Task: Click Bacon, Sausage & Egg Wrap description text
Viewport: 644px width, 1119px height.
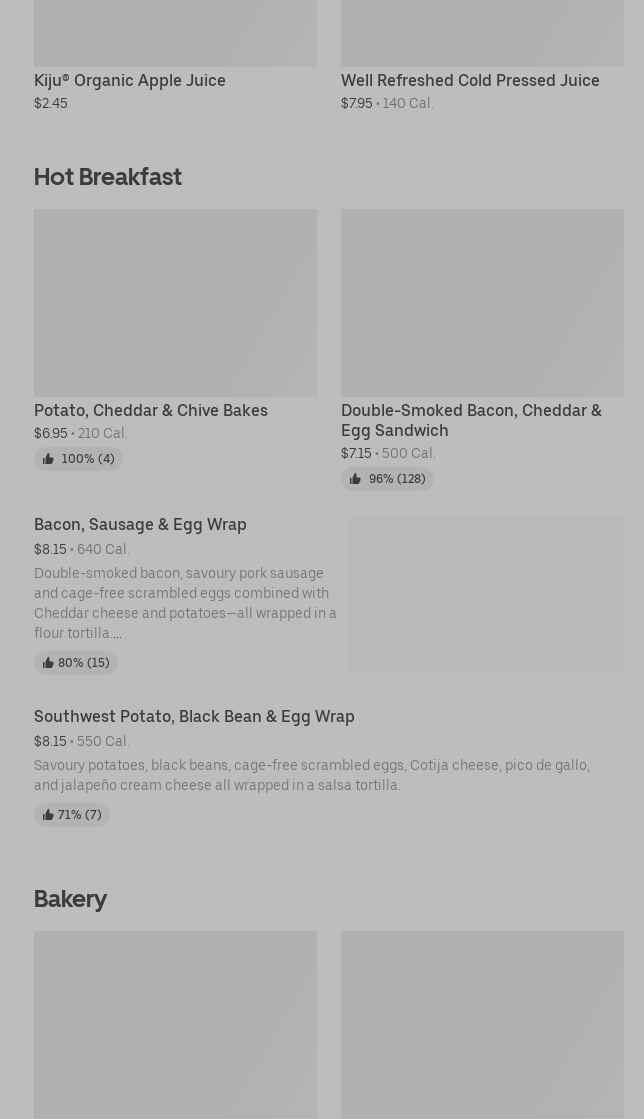Action: click(185, 603)
